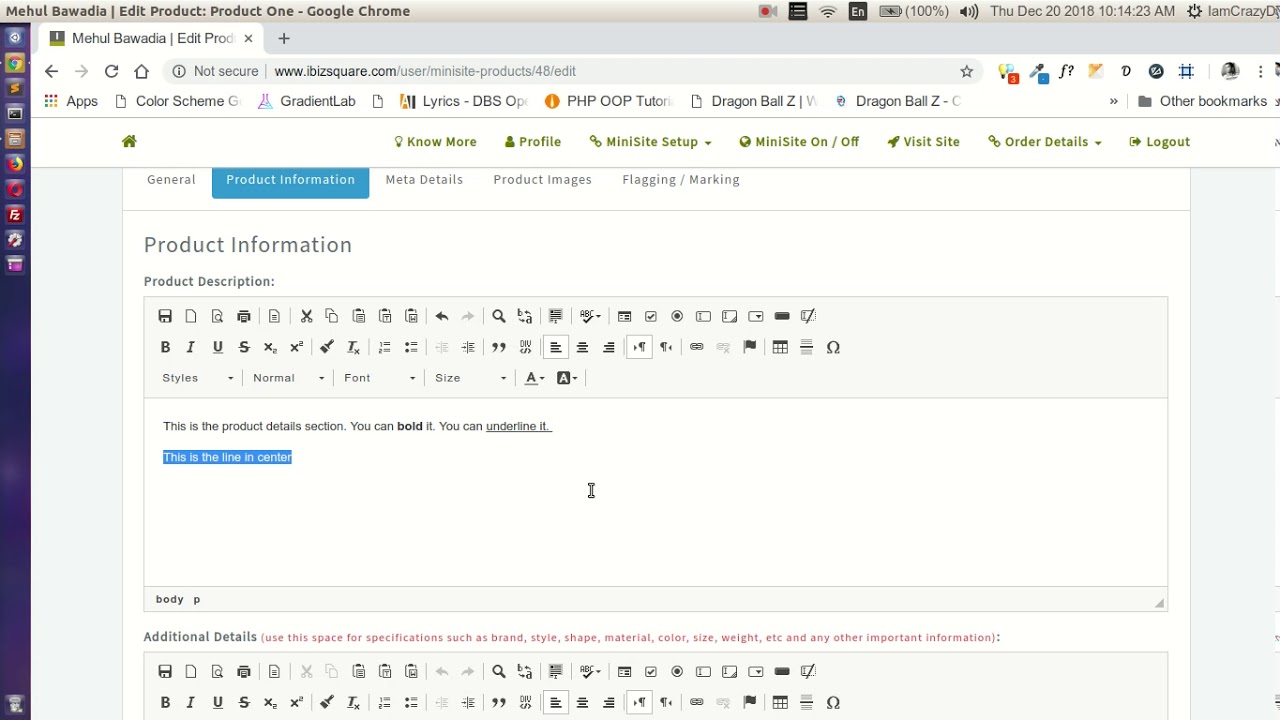This screenshot has height=720, width=1280.
Task: Open the Flagging / Marking tab
Action: [x=681, y=180]
